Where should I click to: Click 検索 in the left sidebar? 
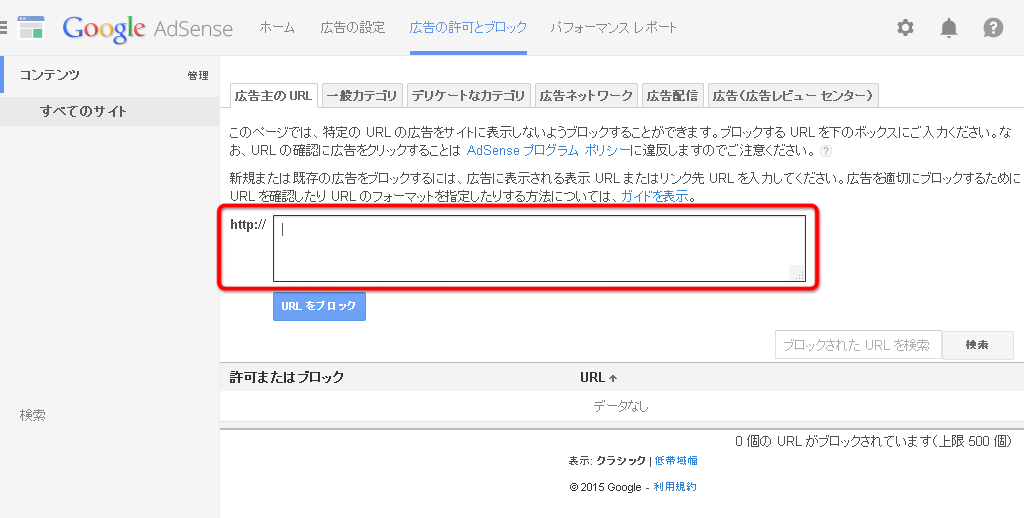pyautogui.click(x=33, y=415)
